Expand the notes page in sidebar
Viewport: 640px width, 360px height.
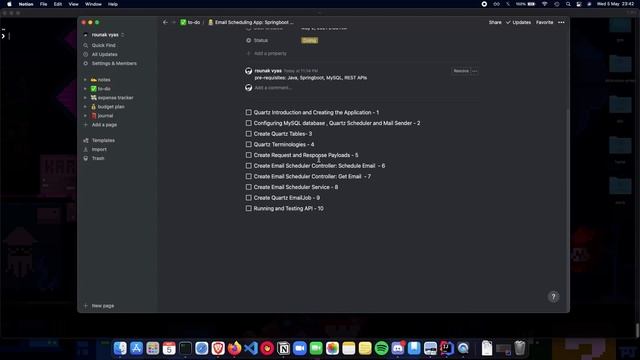(x=85, y=80)
